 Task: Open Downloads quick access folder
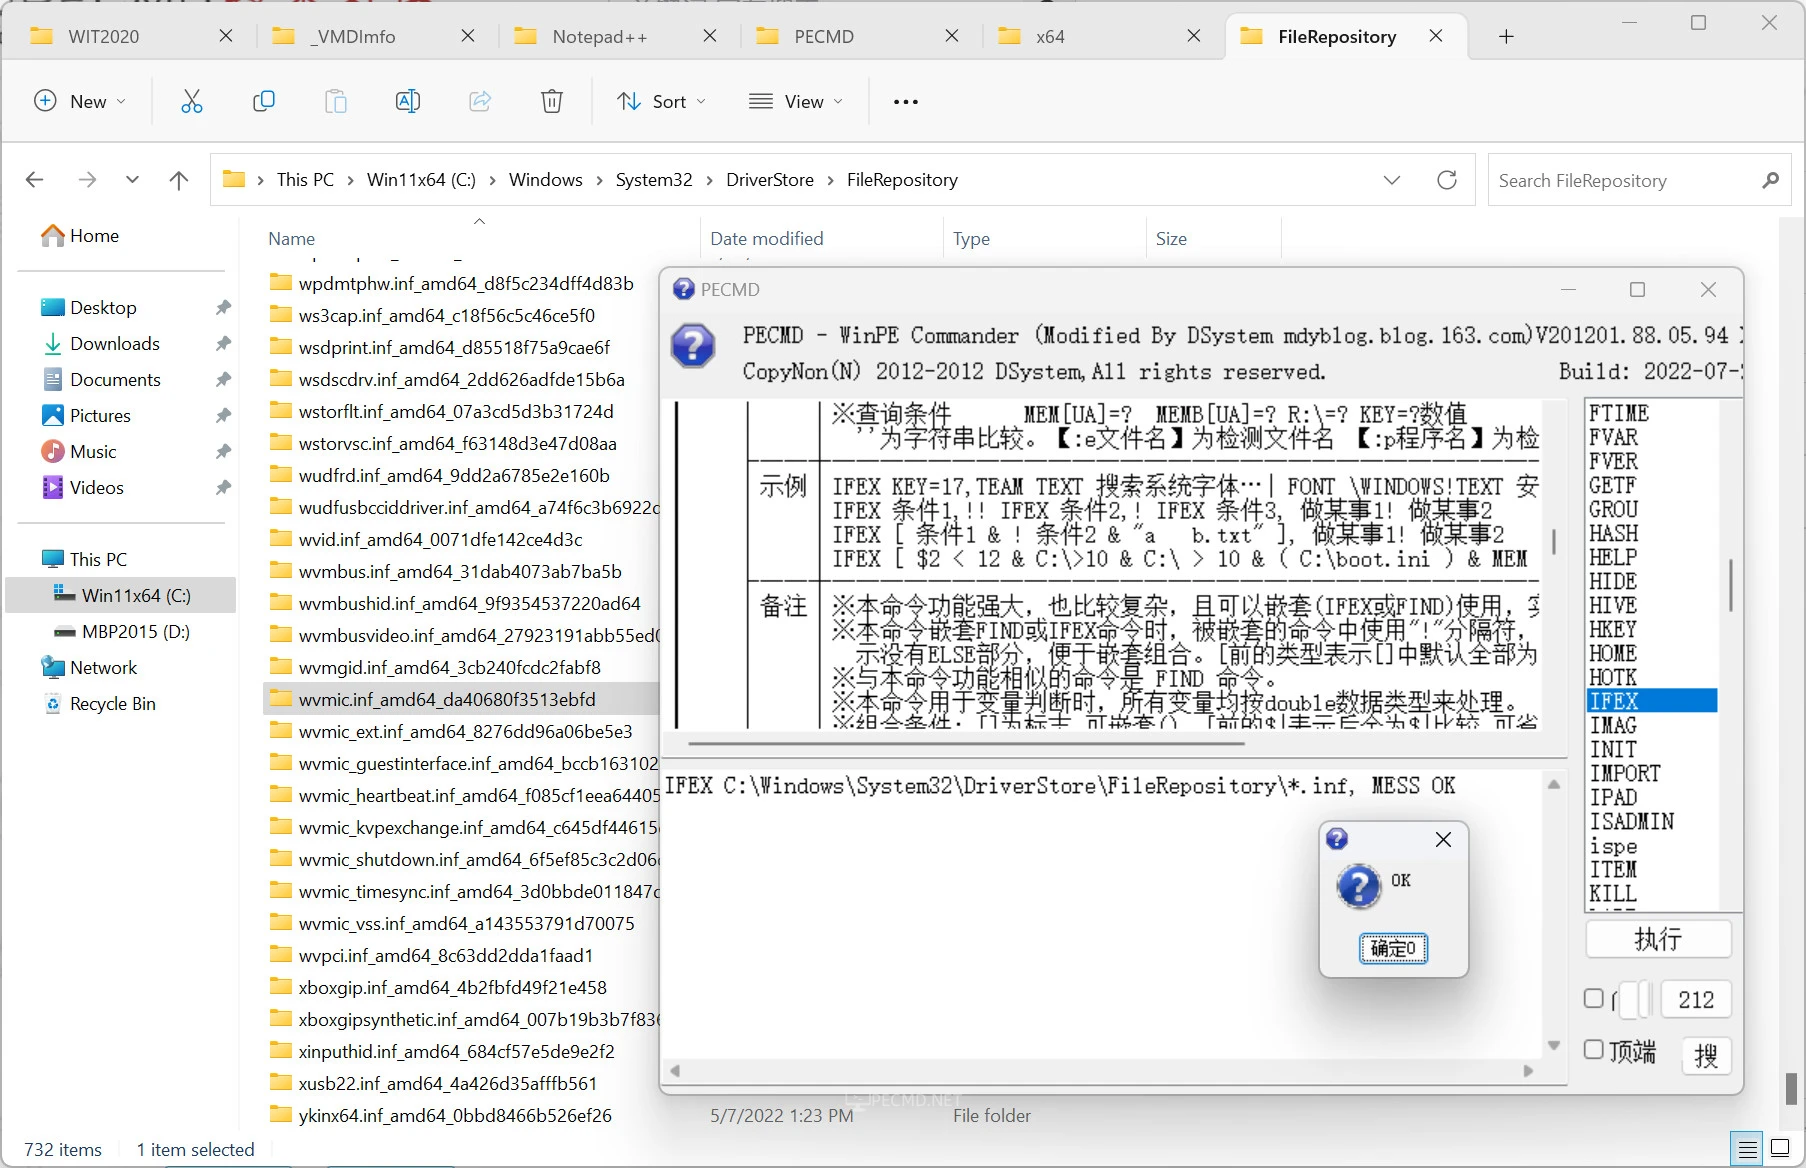tap(100, 343)
